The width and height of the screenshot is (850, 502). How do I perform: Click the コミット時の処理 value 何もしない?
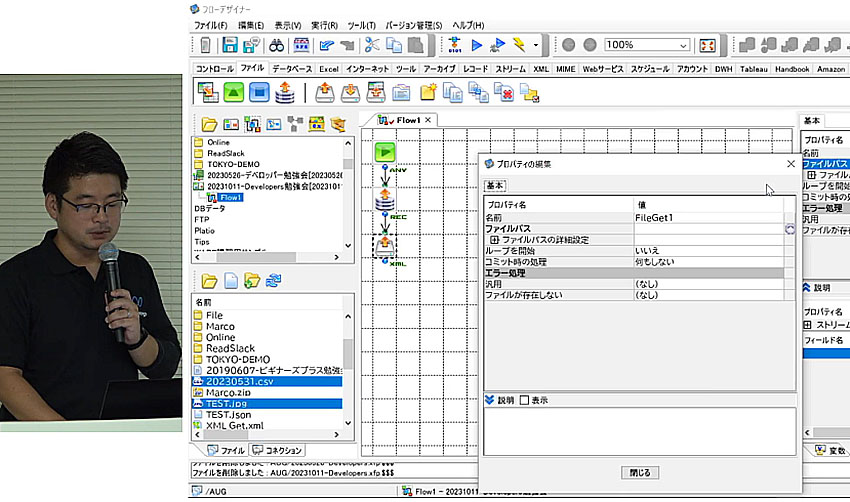point(709,262)
